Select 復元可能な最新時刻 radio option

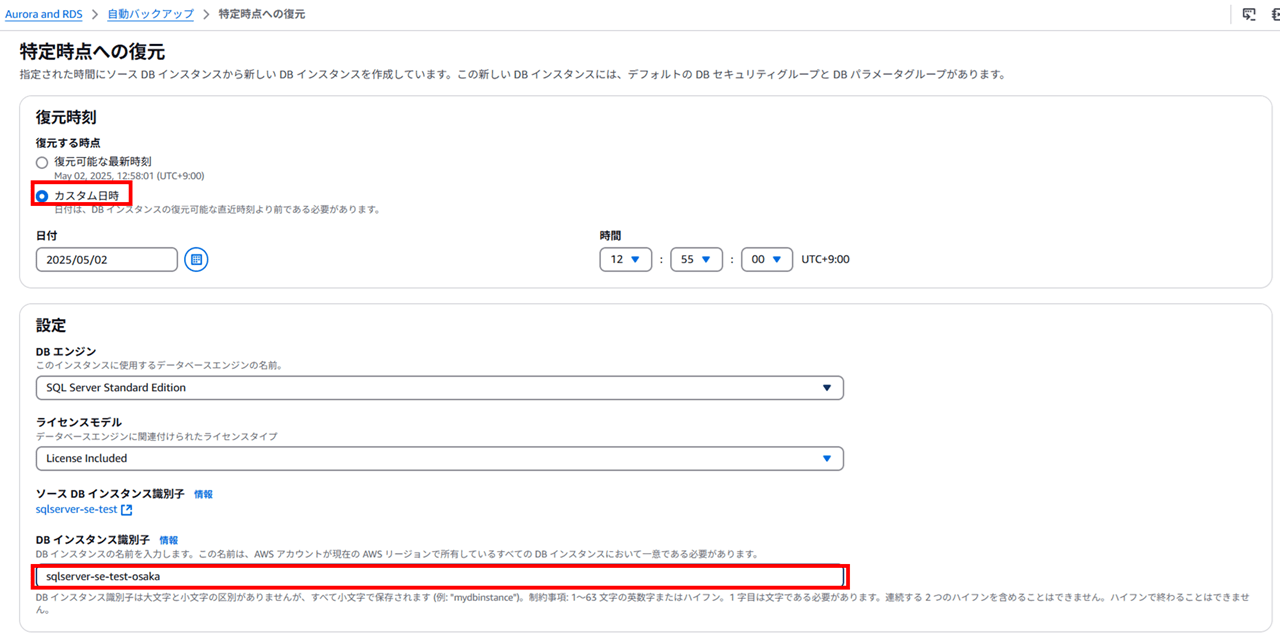click(41, 162)
